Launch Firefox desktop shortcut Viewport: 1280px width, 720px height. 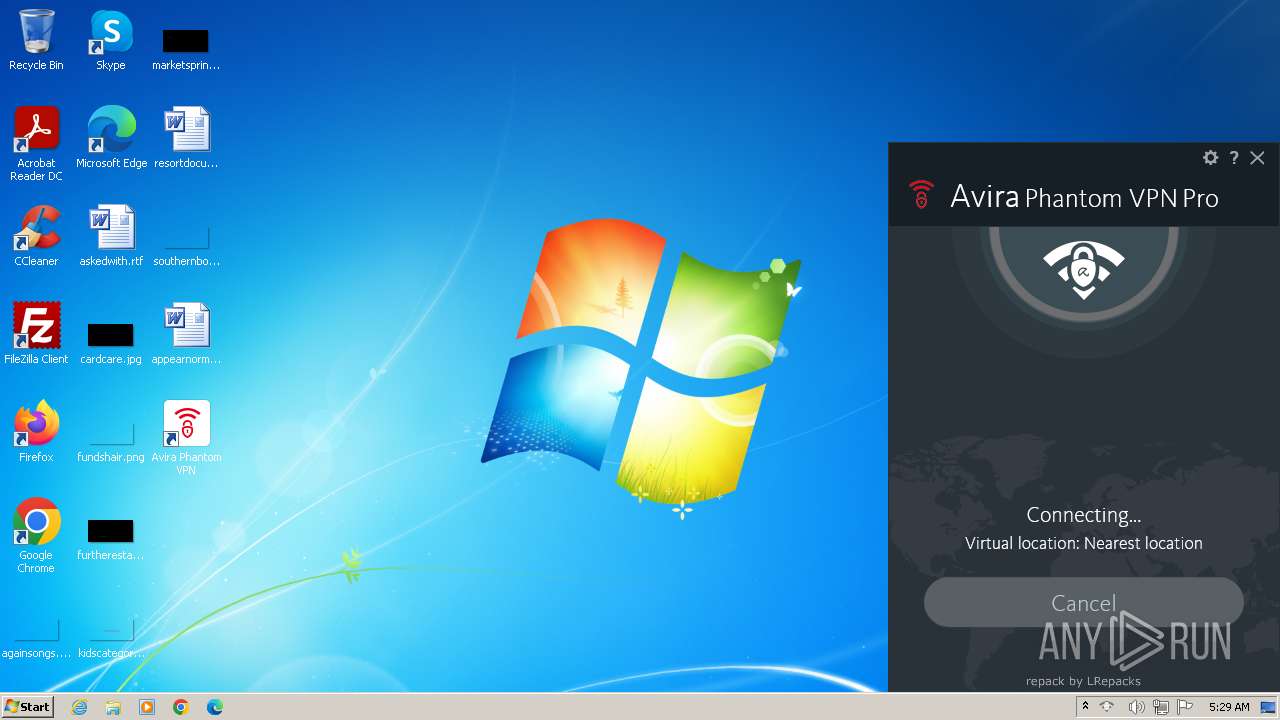click(x=36, y=431)
